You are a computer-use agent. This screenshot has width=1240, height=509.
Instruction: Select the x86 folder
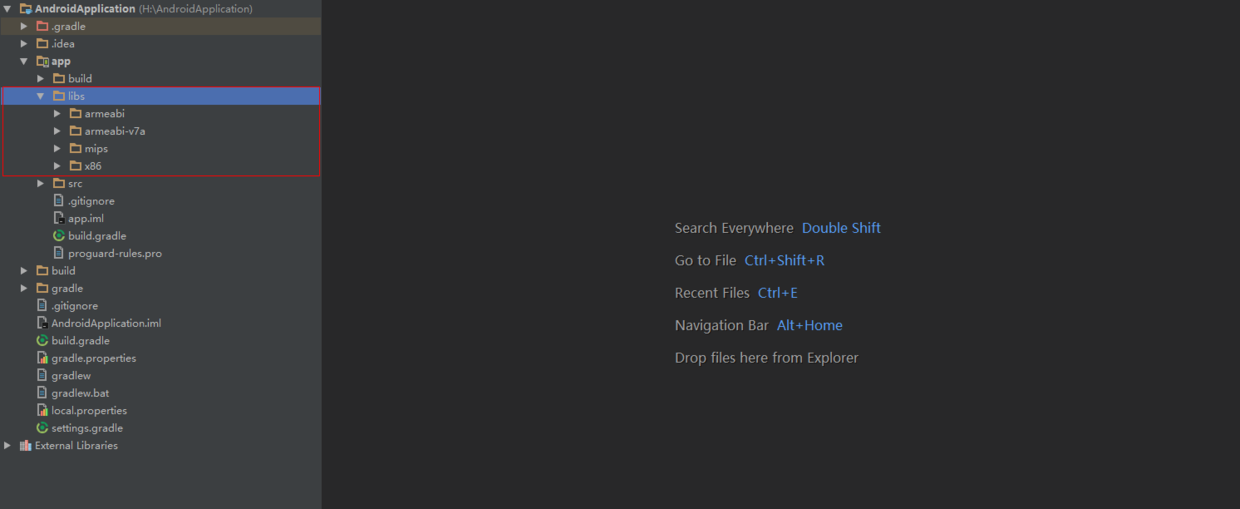tap(93, 166)
